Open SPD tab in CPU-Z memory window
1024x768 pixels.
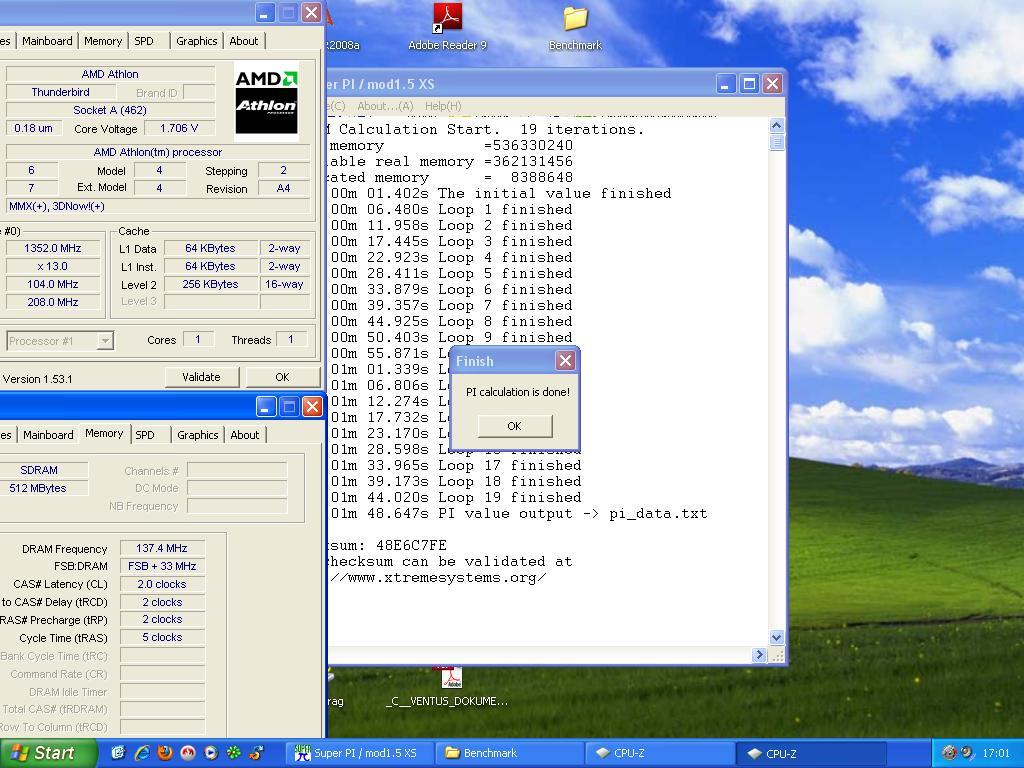[145, 435]
